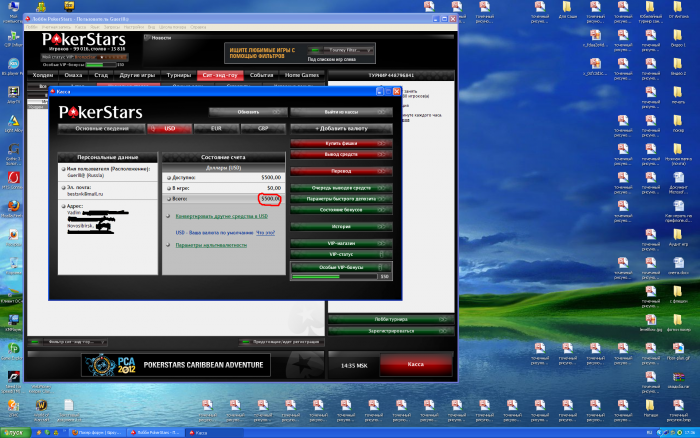Open World of Warcraft desktop icon

pyautogui.click(x=42, y=410)
